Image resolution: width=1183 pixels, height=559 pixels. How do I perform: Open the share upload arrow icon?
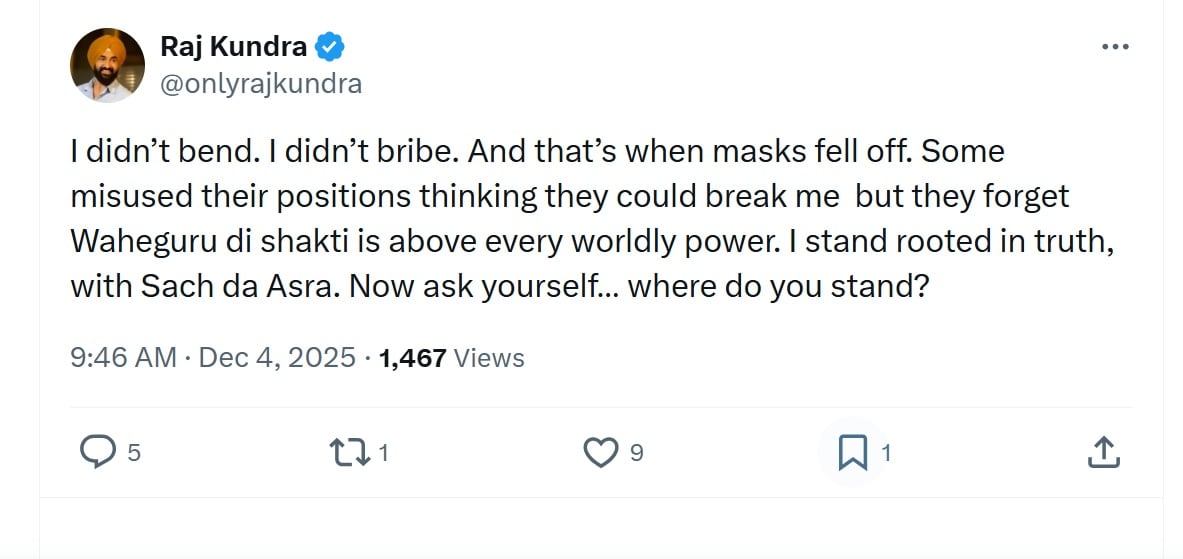[x=1102, y=452]
